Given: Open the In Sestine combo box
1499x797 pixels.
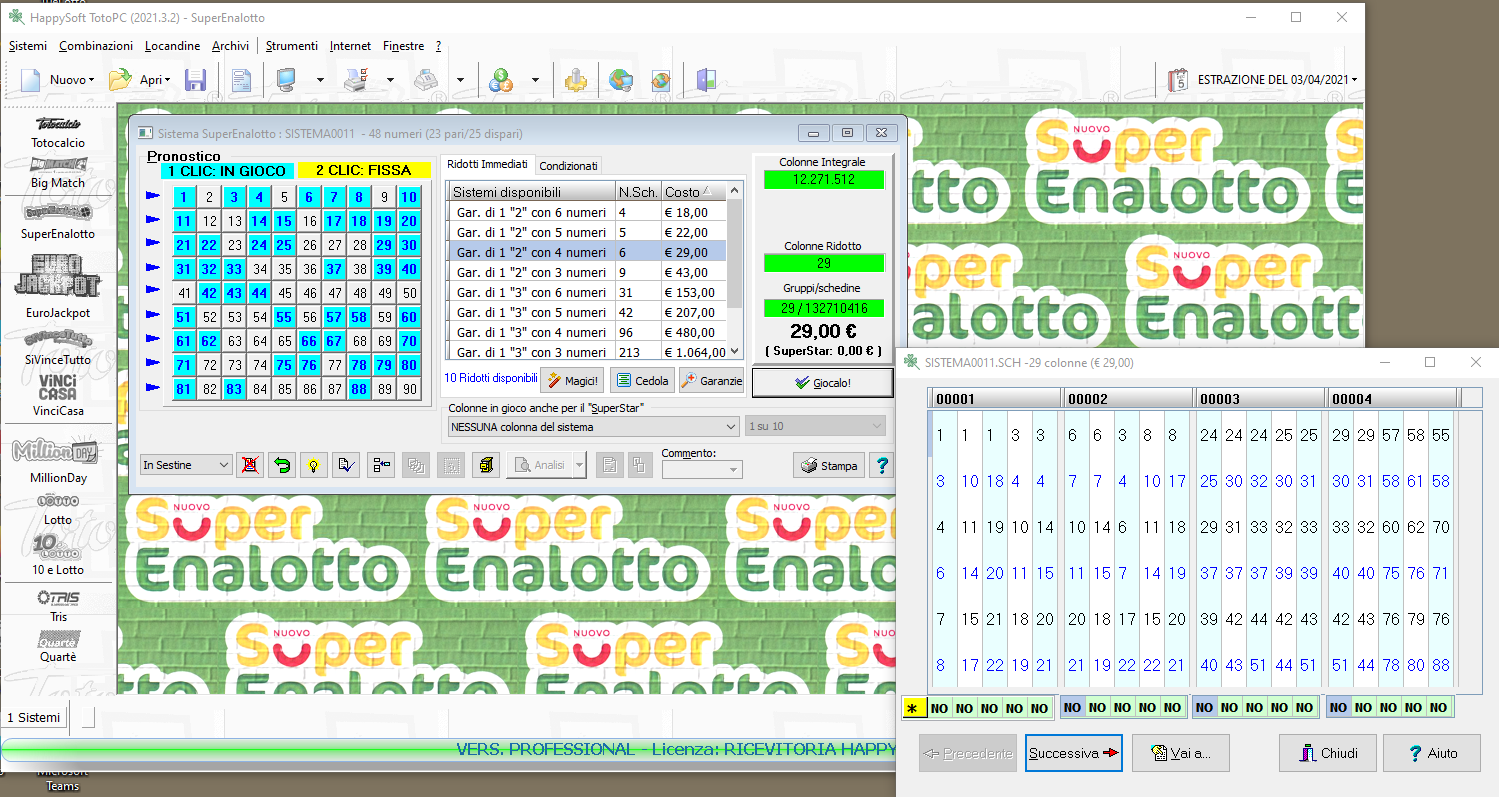Looking at the screenshot, I should tap(187, 465).
